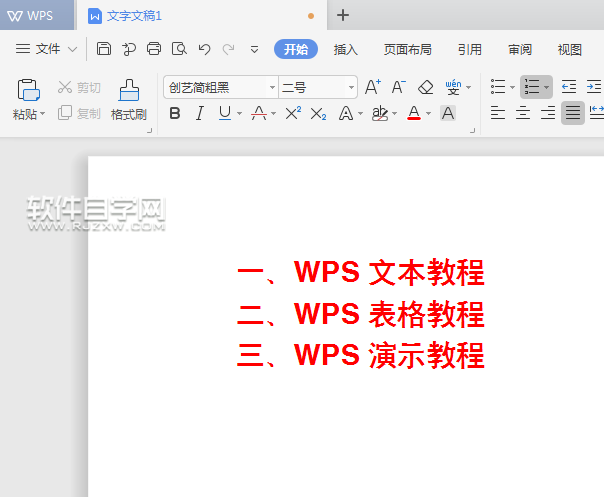
Task: Switch to the 引用 ribbon tab
Action: (470, 49)
